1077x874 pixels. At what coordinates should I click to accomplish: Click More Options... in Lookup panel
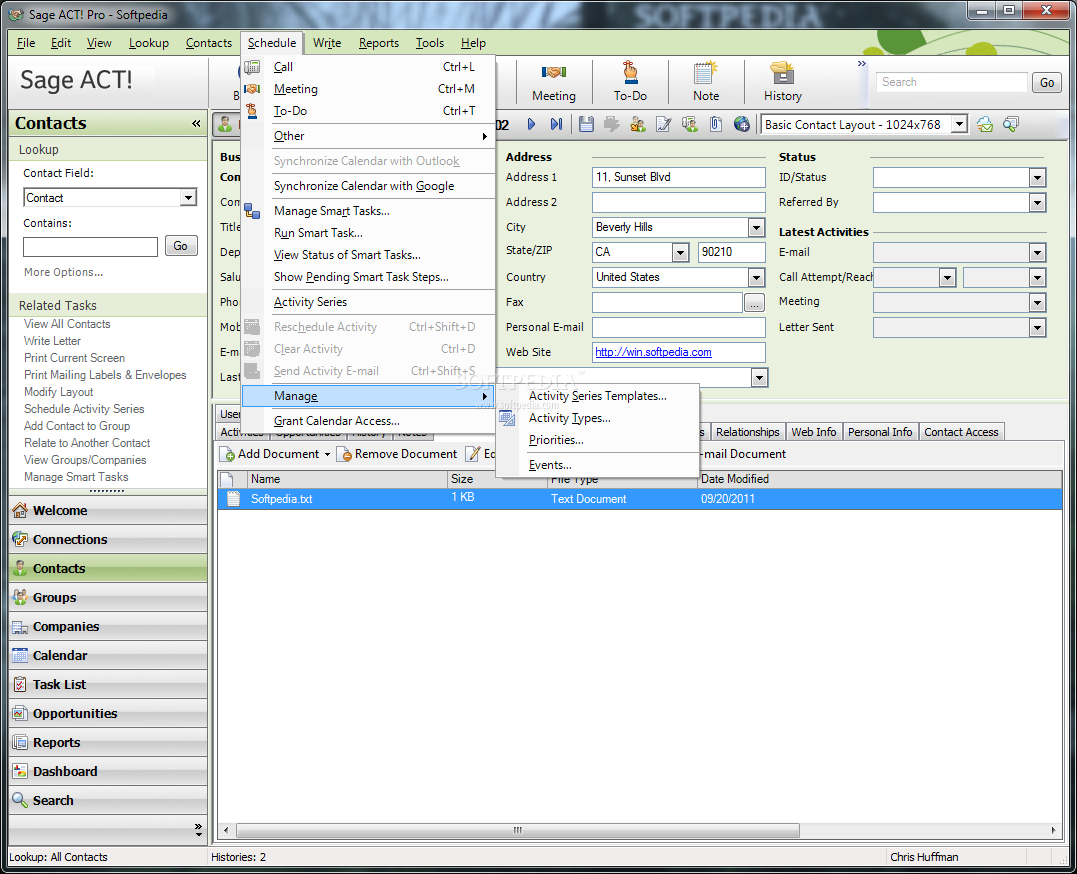pyautogui.click(x=63, y=272)
